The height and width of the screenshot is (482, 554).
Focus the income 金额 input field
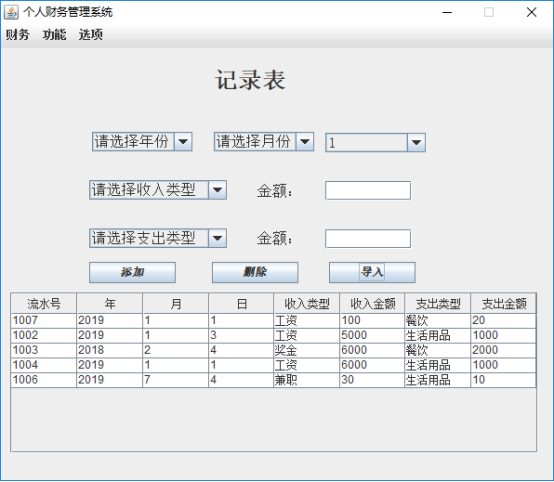pos(368,190)
